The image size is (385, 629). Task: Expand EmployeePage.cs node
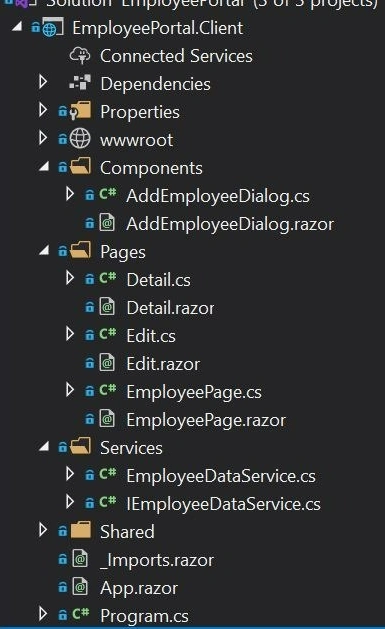(70, 390)
